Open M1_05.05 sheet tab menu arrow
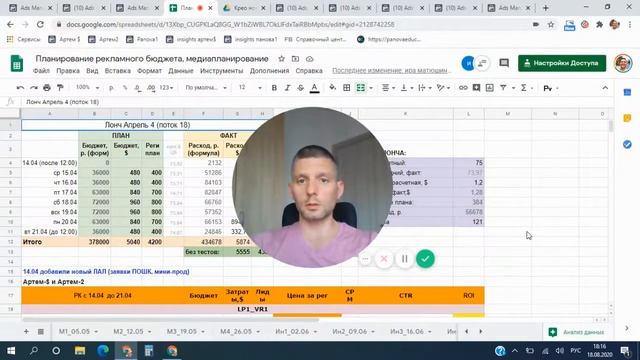The height and width of the screenshot is (360, 640). (96, 332)
